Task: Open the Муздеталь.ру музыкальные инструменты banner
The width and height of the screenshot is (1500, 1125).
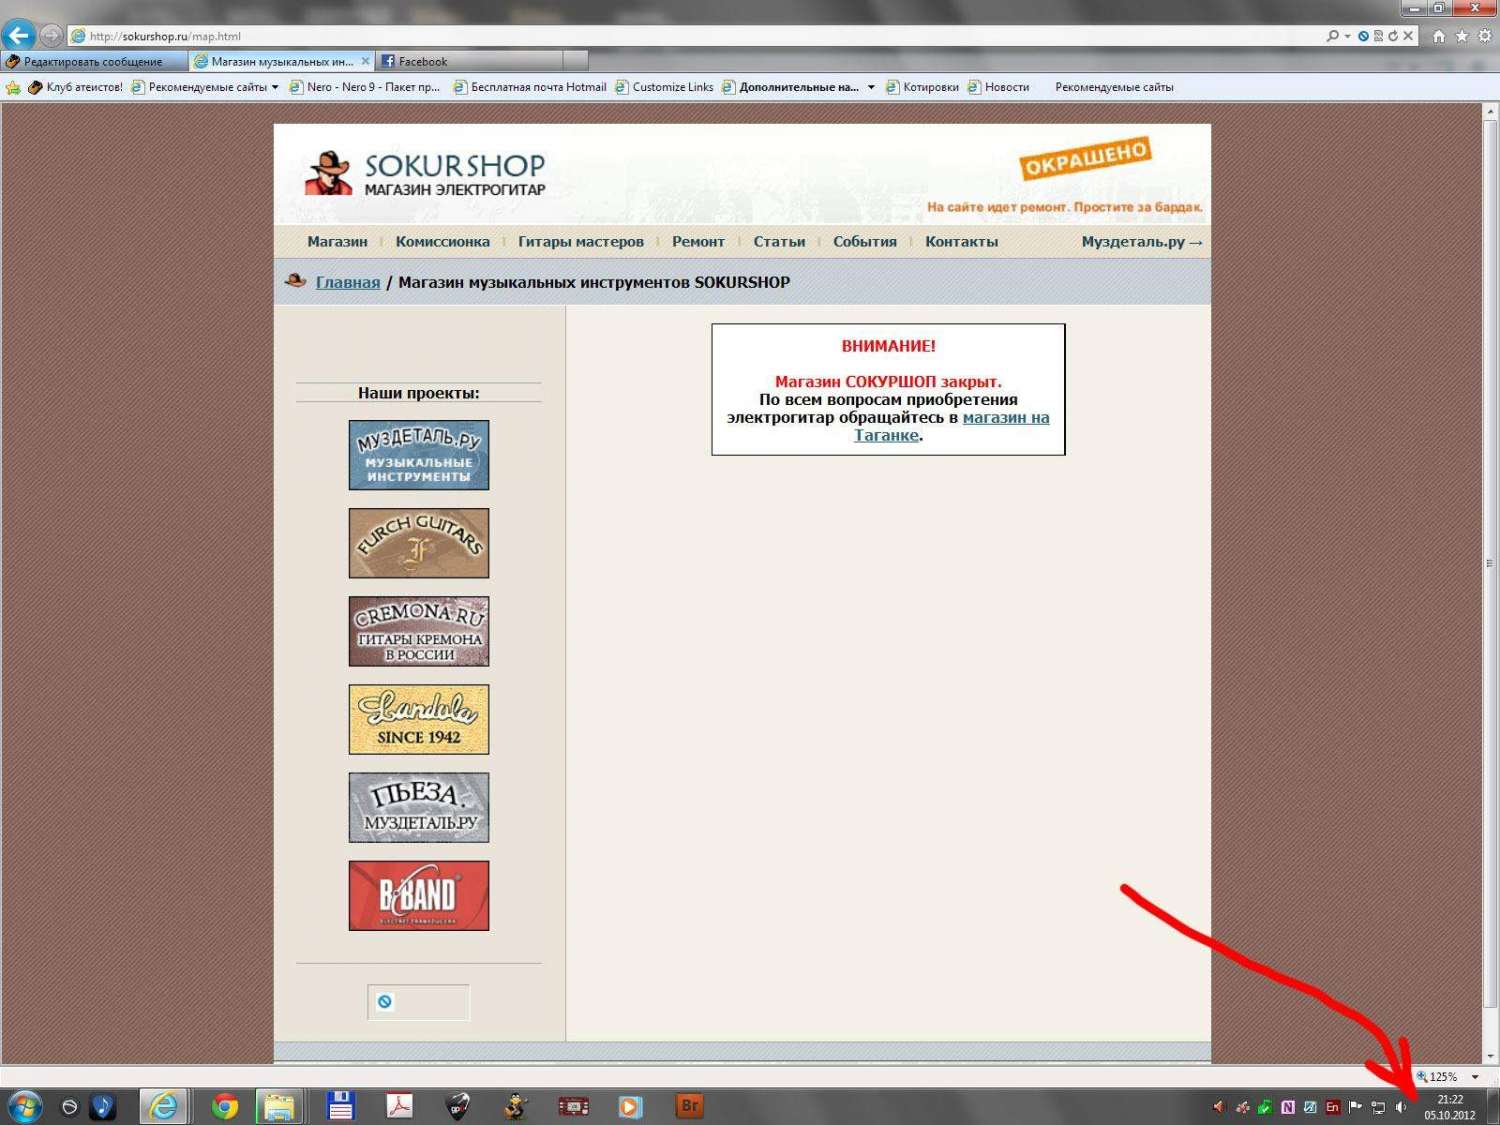Action: (x=419, y=455)
